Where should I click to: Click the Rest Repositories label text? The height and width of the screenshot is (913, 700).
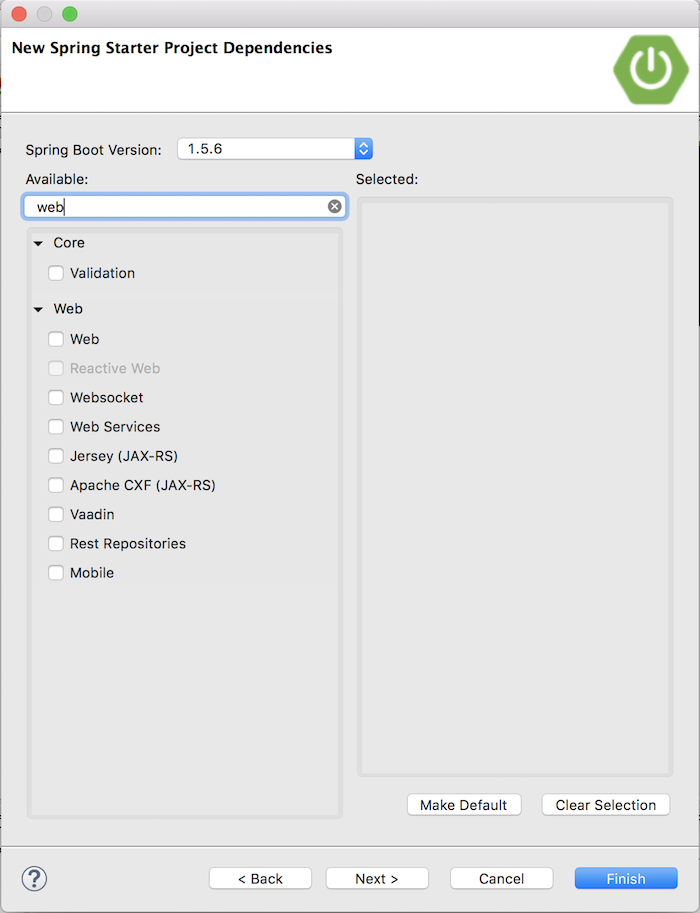click(x=128, y=543)
